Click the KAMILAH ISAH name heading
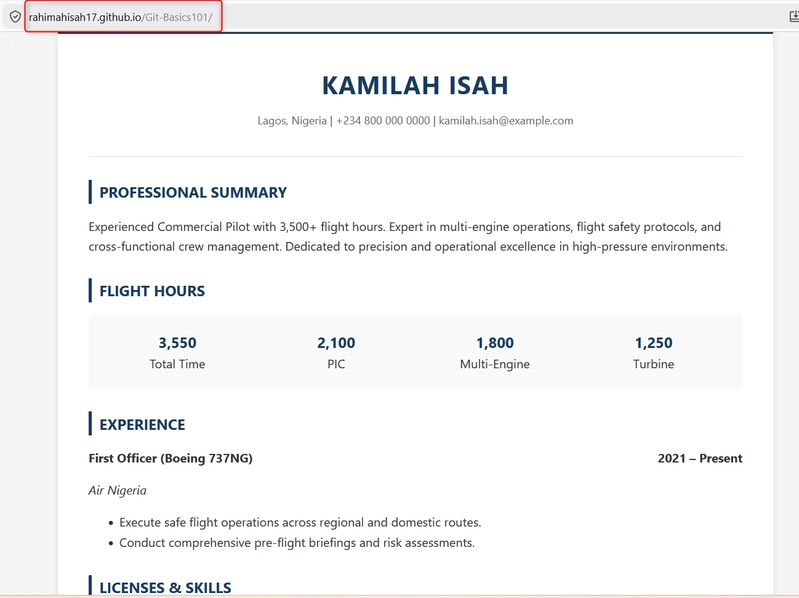Viewport: 799px width, 598px height. point(415,86)
